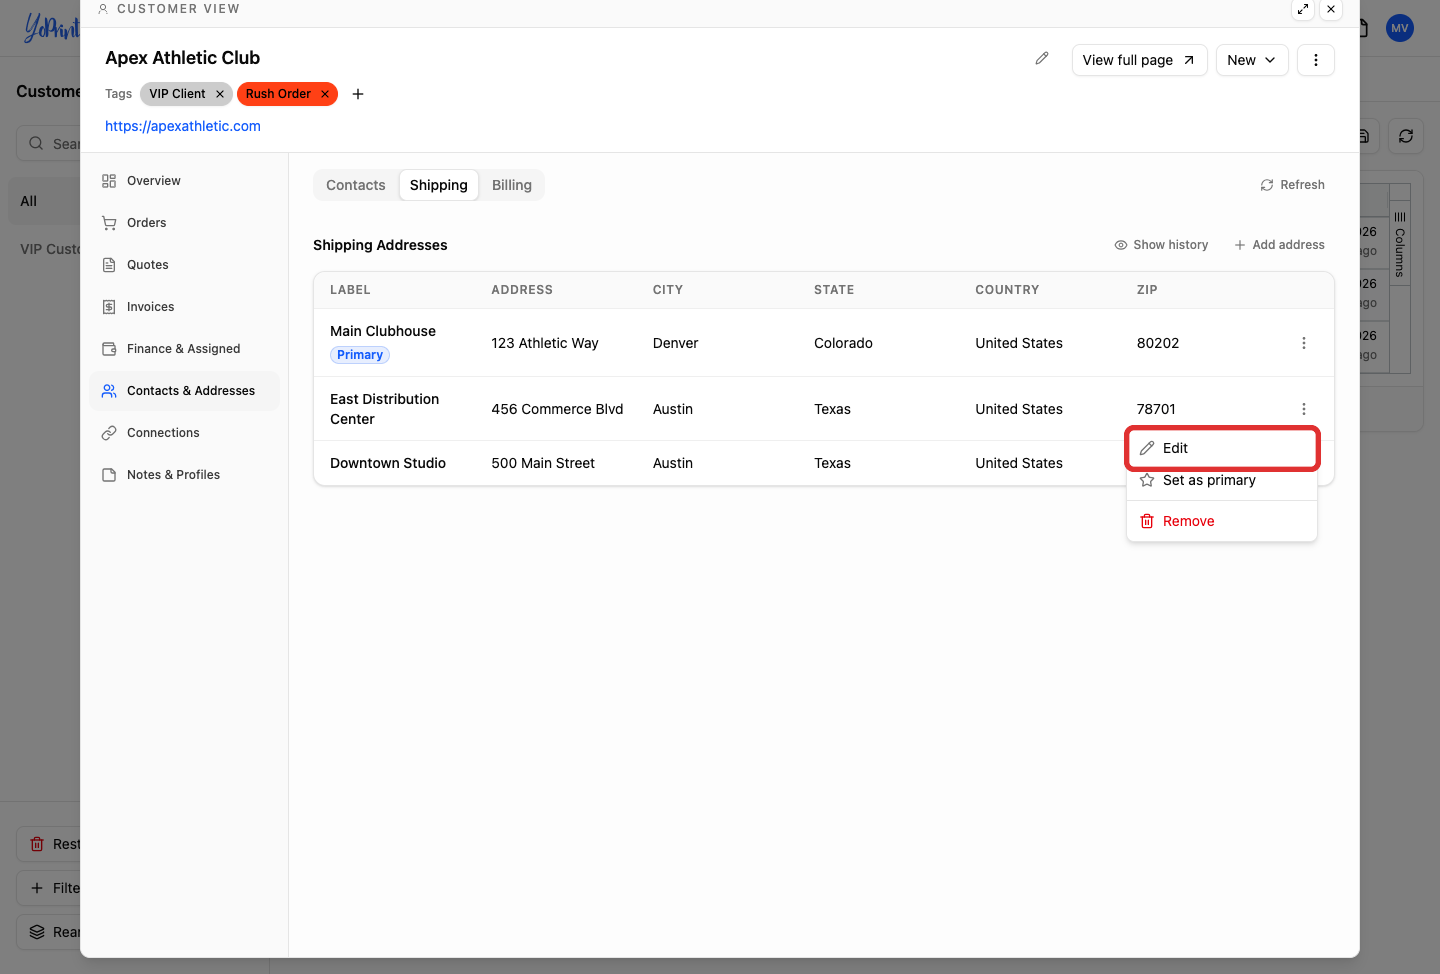This screenshot has height=974, width=1440.
Task: Add a new tag with plus icon
Action: point(358,94)
